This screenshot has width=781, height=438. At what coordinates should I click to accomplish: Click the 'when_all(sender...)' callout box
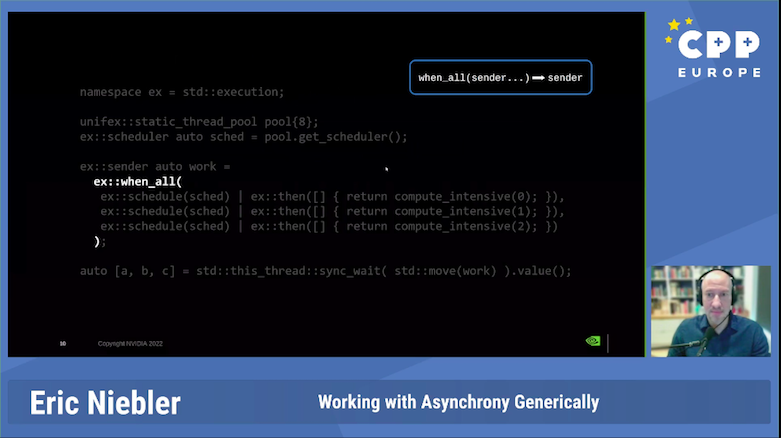(x=501, y=77)
